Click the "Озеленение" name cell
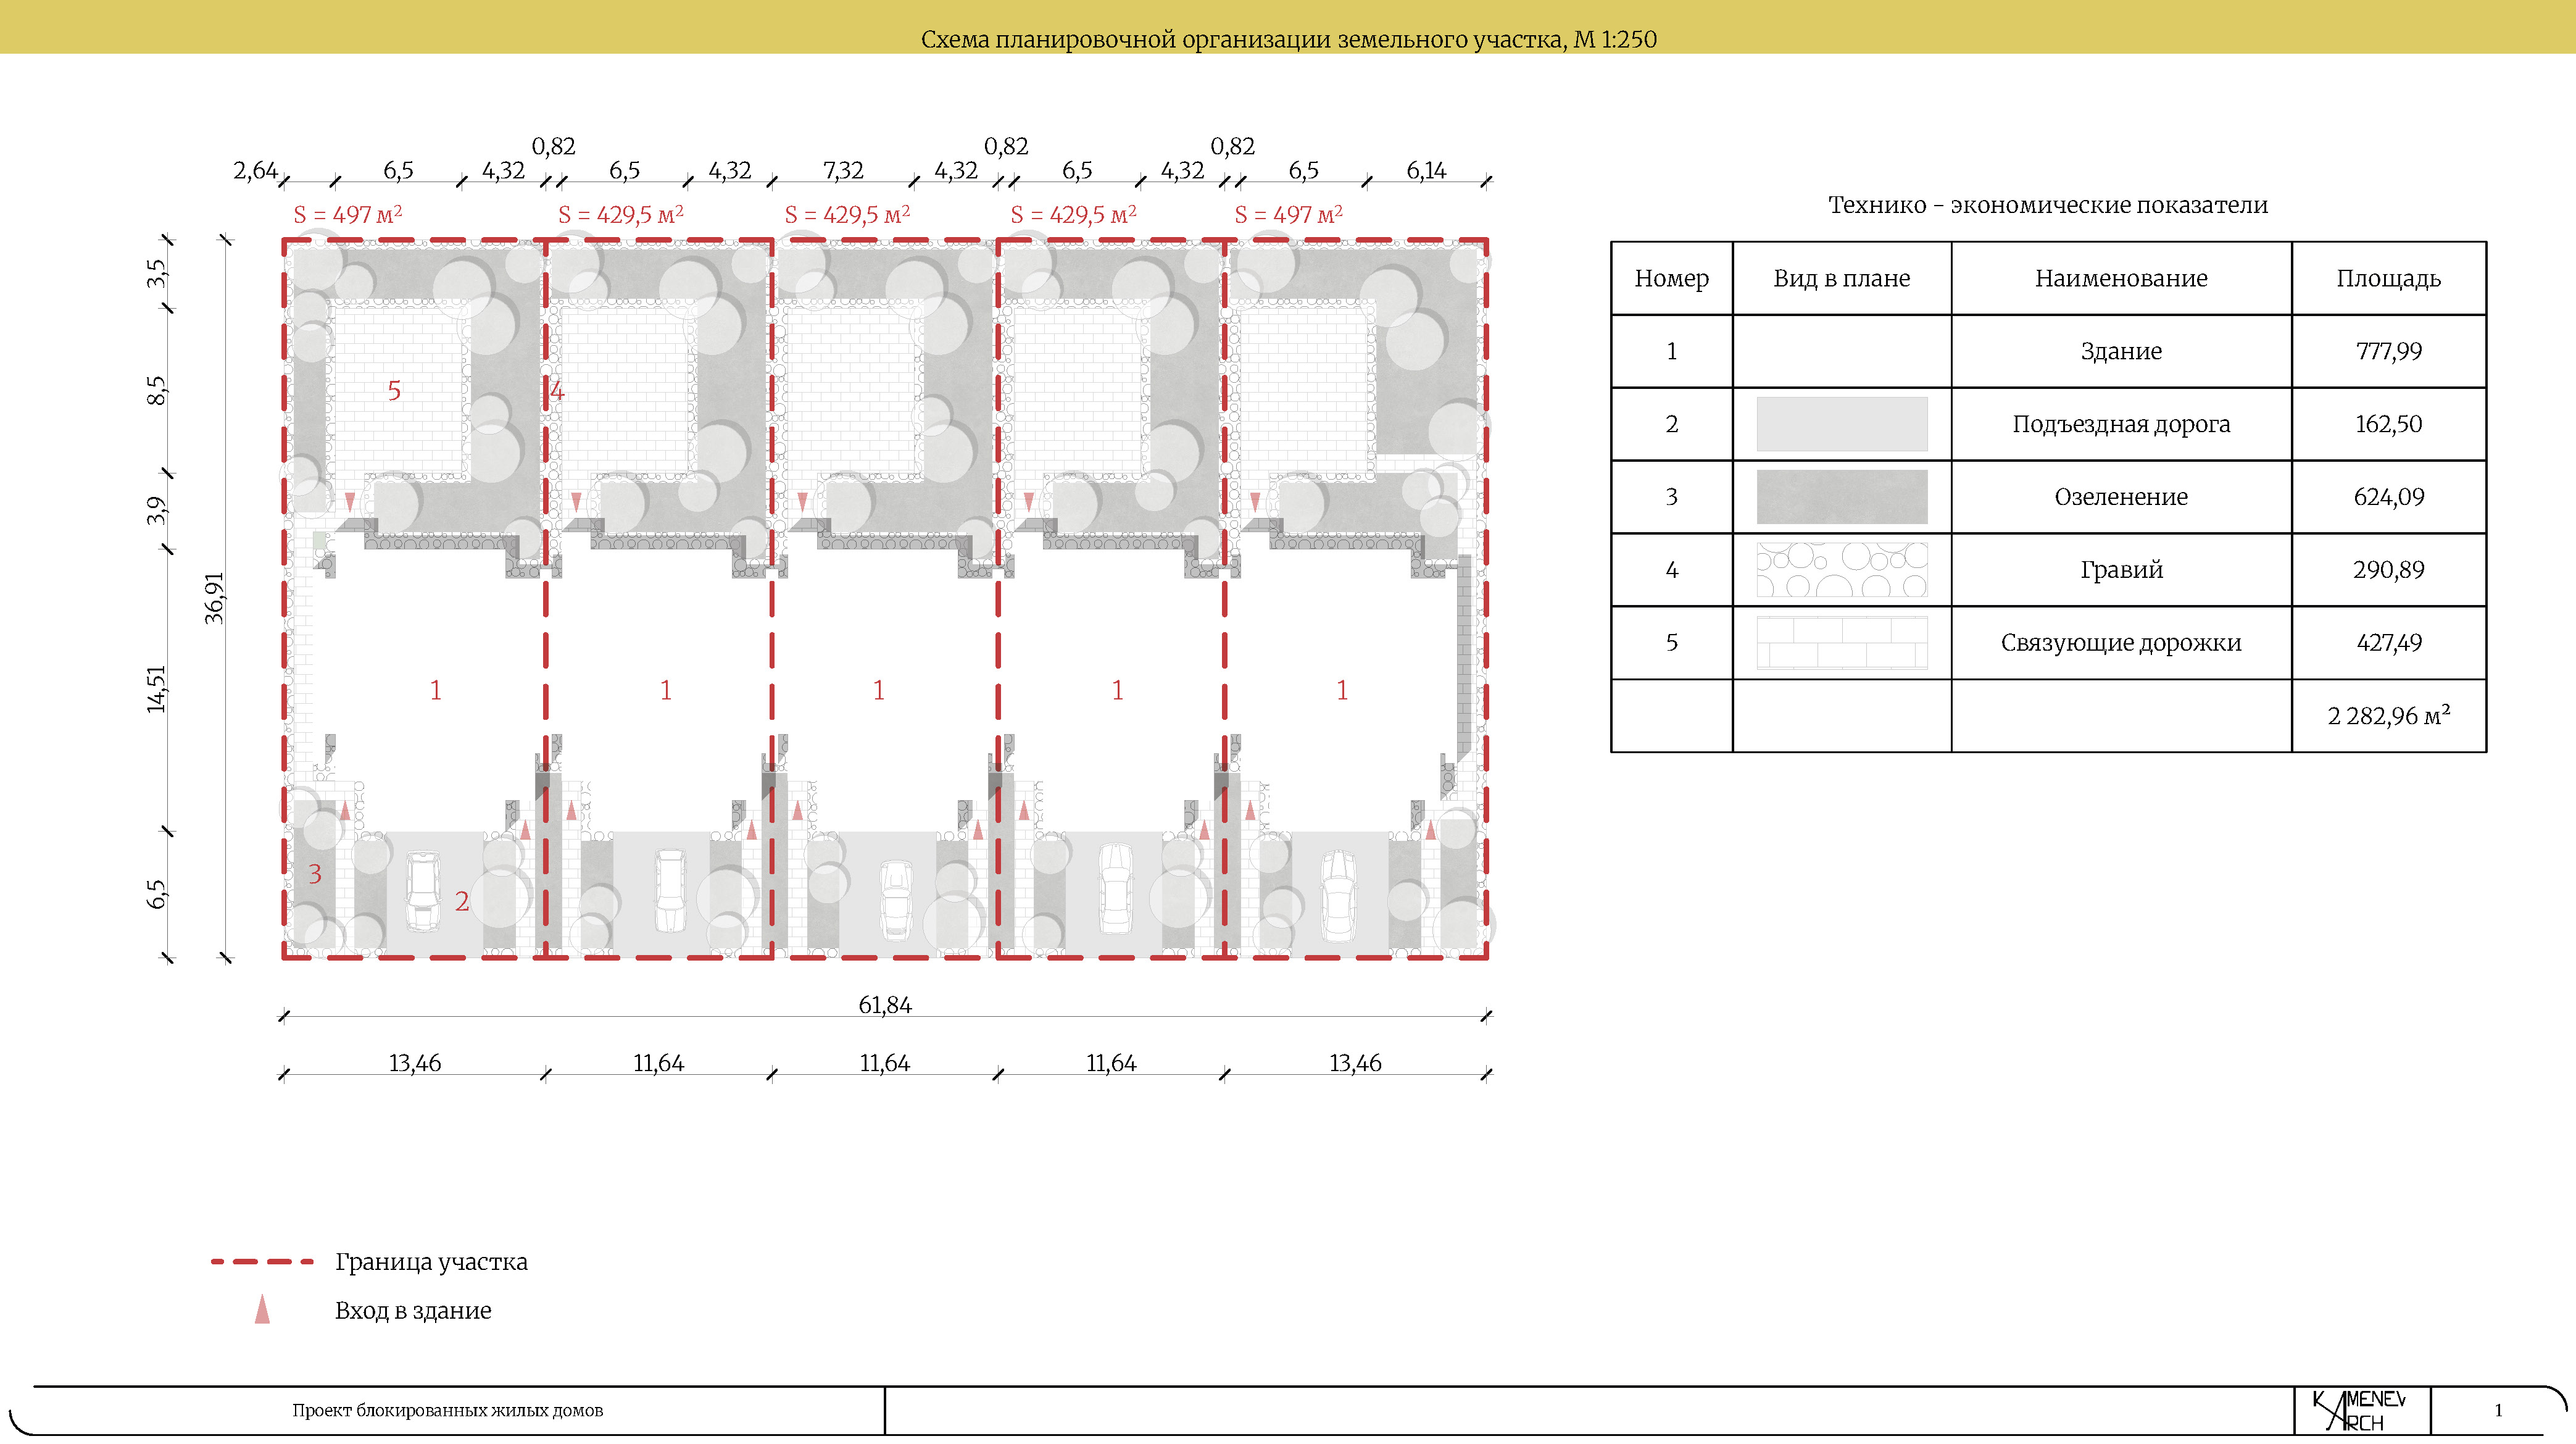This screenshot has height=1444, width=2576. click(x=2121, y=497)
